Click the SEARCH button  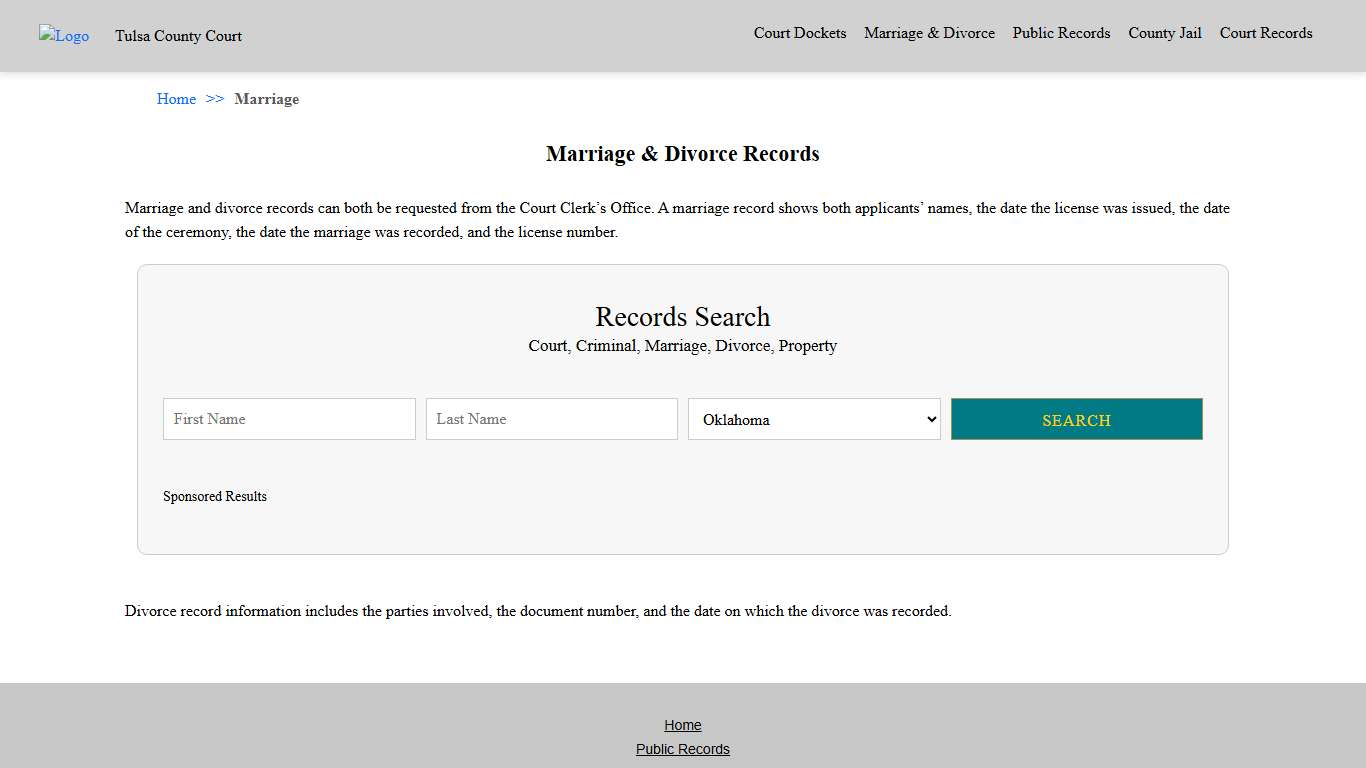tap(1076, 419)
